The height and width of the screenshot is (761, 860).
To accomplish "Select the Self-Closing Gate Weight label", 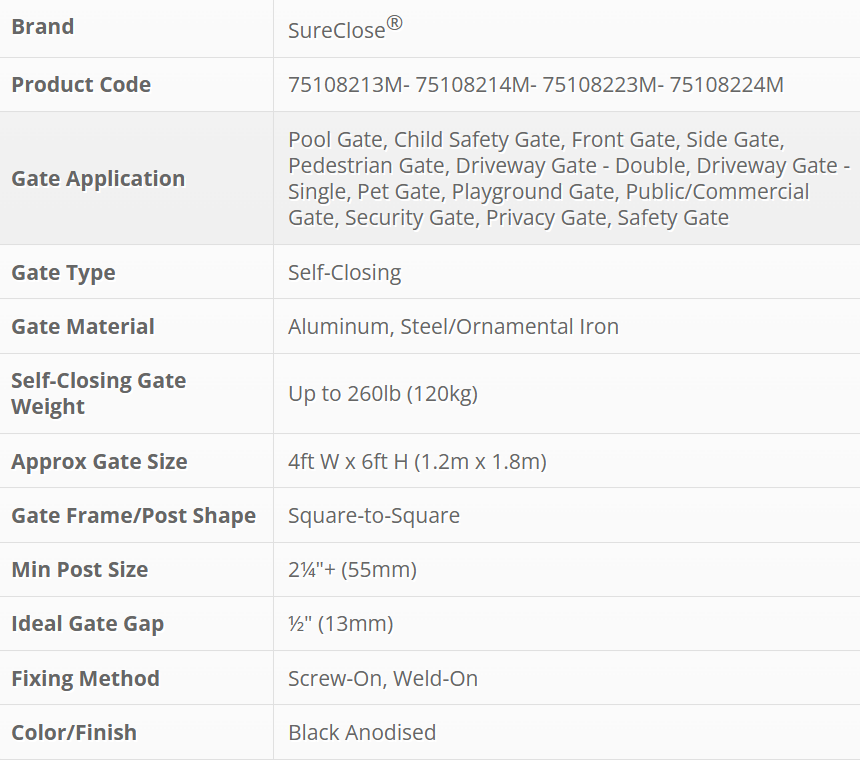I will pos(98,393).
